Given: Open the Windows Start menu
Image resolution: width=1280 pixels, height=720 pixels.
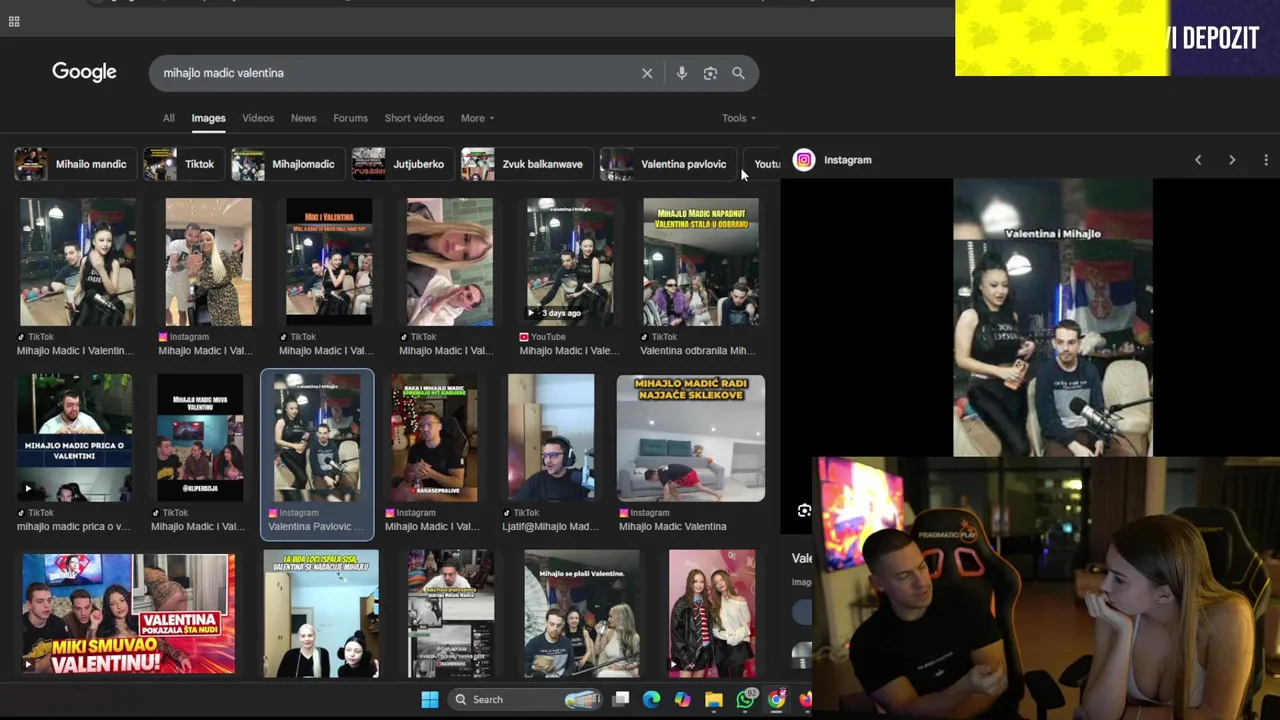Looking at the screenshot, I should [430, 699].
